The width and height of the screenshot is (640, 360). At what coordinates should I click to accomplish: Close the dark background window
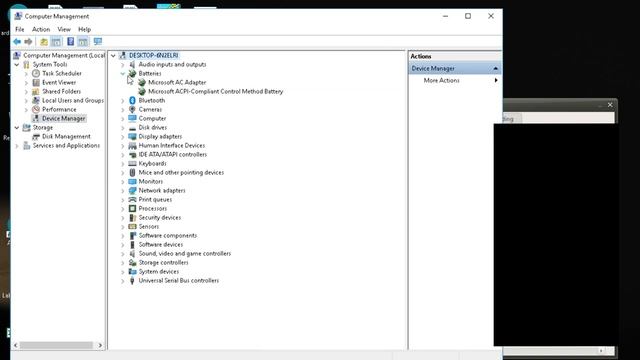[x=610, y=105]
